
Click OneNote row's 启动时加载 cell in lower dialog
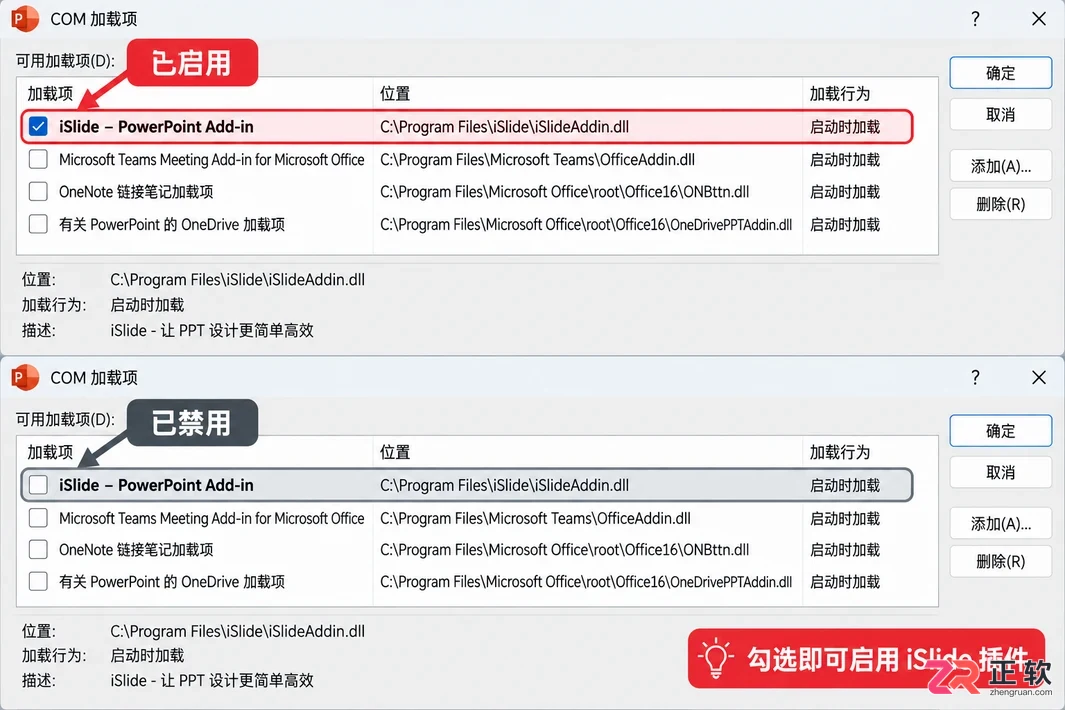(845, 549)
